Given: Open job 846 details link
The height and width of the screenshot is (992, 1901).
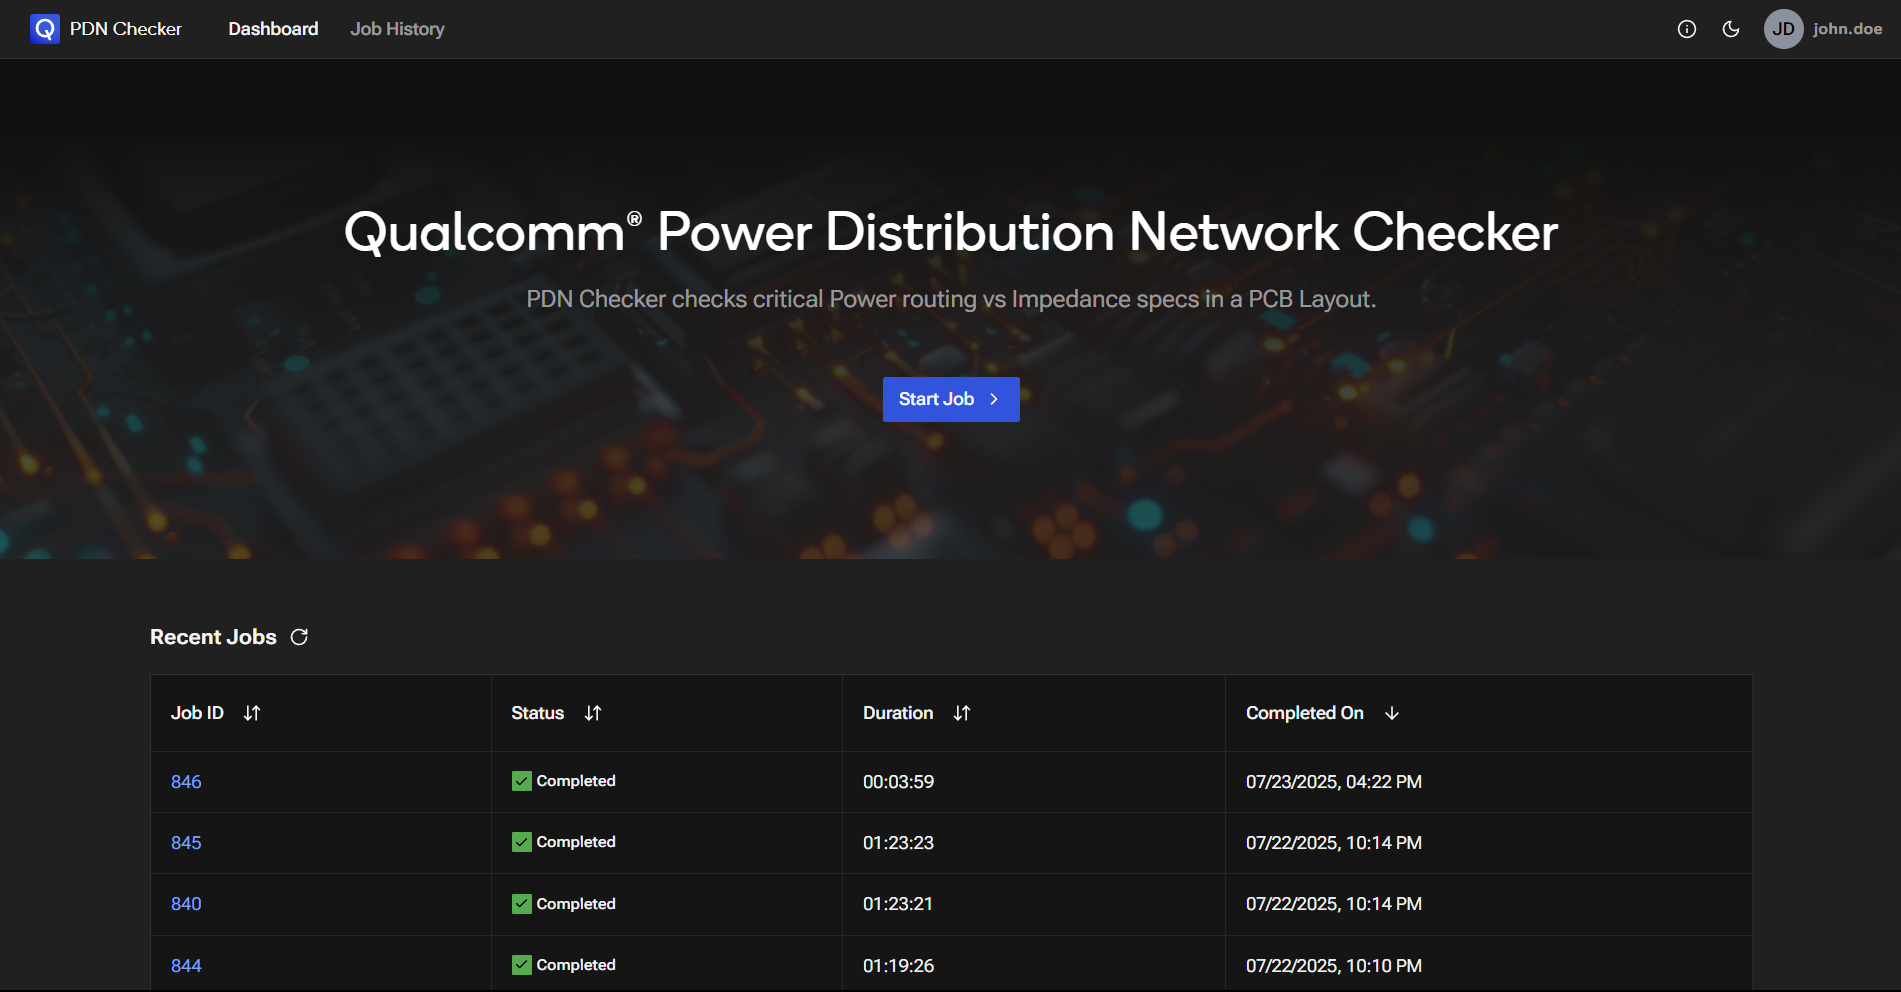Looking at the screenshot, I should (x=186, y=782).
